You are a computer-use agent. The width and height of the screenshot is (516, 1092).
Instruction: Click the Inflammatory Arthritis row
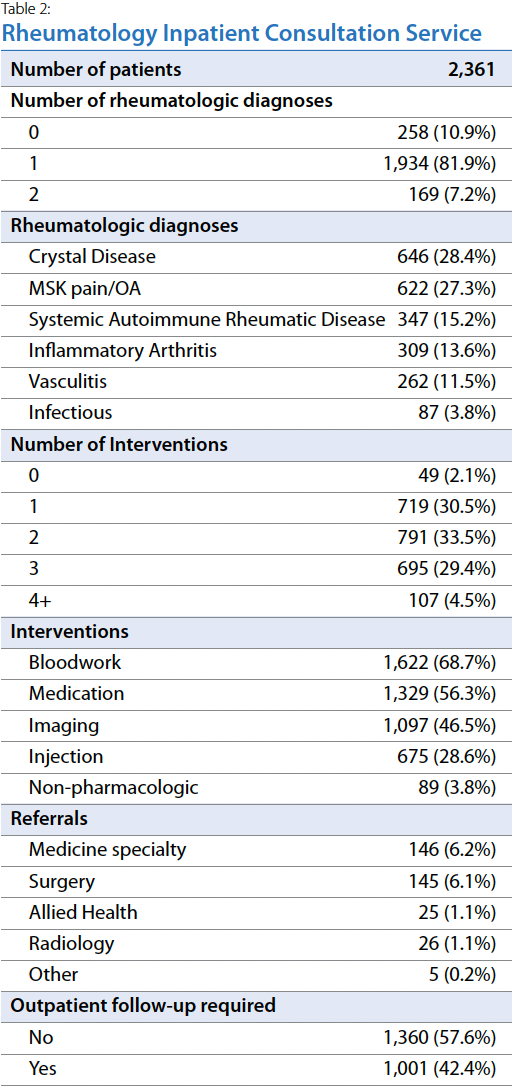[x=258, y=350]
